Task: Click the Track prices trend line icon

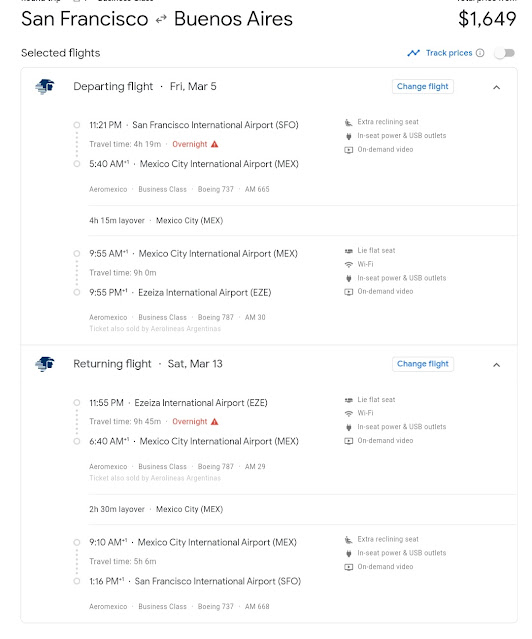Action: (413, 53)
